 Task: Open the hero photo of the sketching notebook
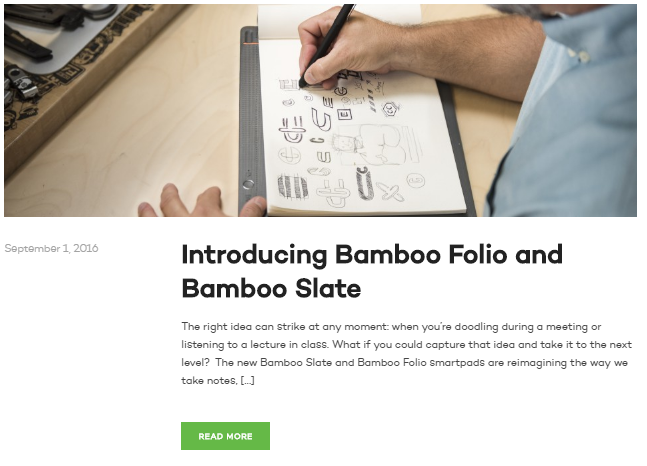pos(320,110)
